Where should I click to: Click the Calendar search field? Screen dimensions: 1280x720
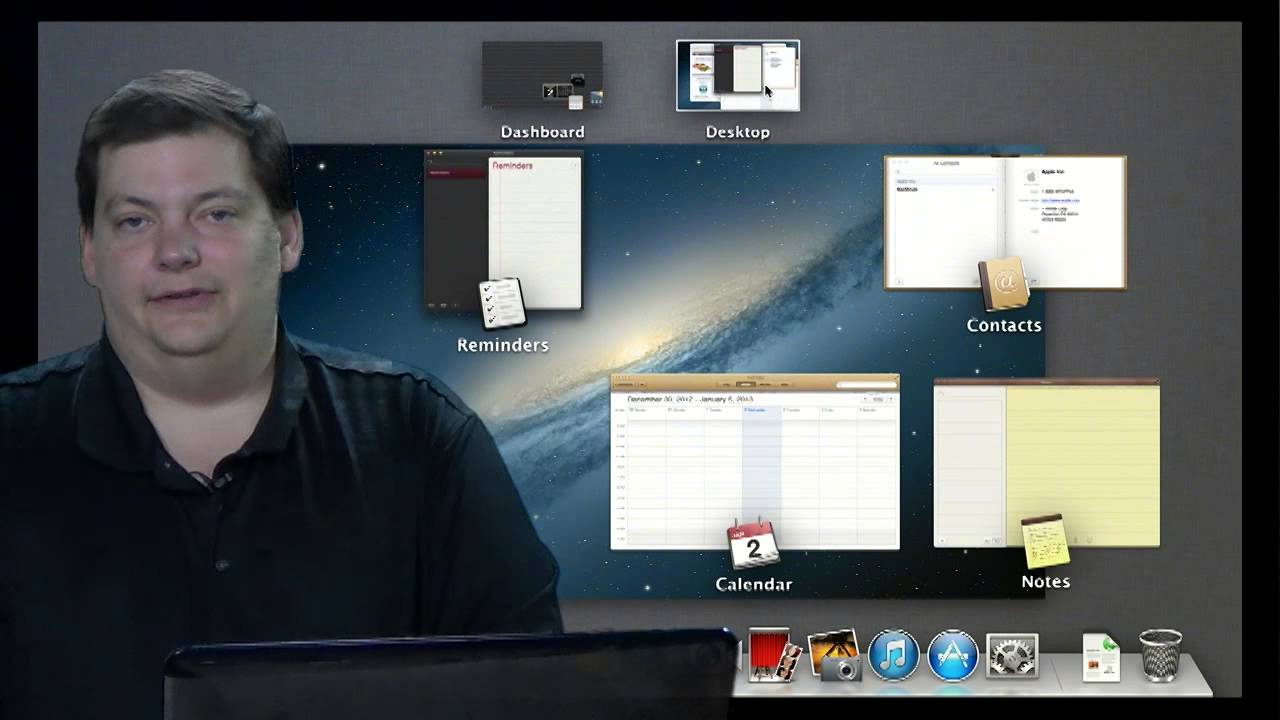866,385
